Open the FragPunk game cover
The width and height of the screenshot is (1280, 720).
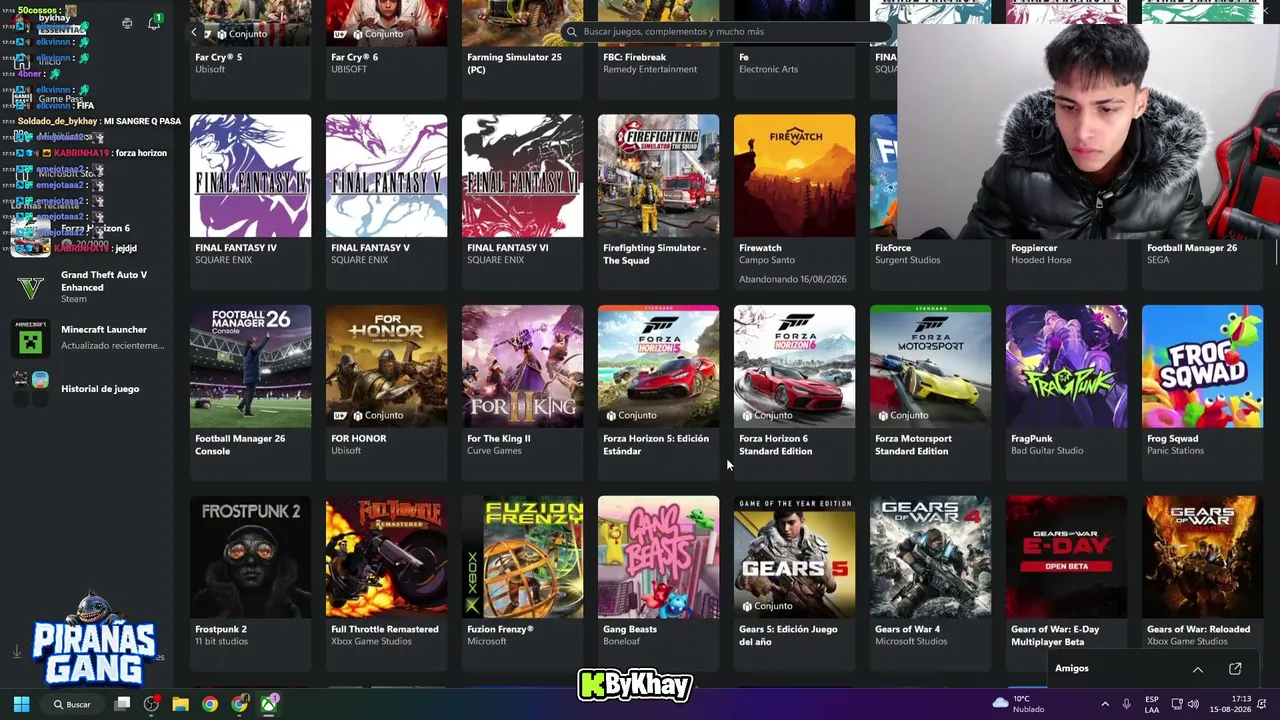point(1066,366)
